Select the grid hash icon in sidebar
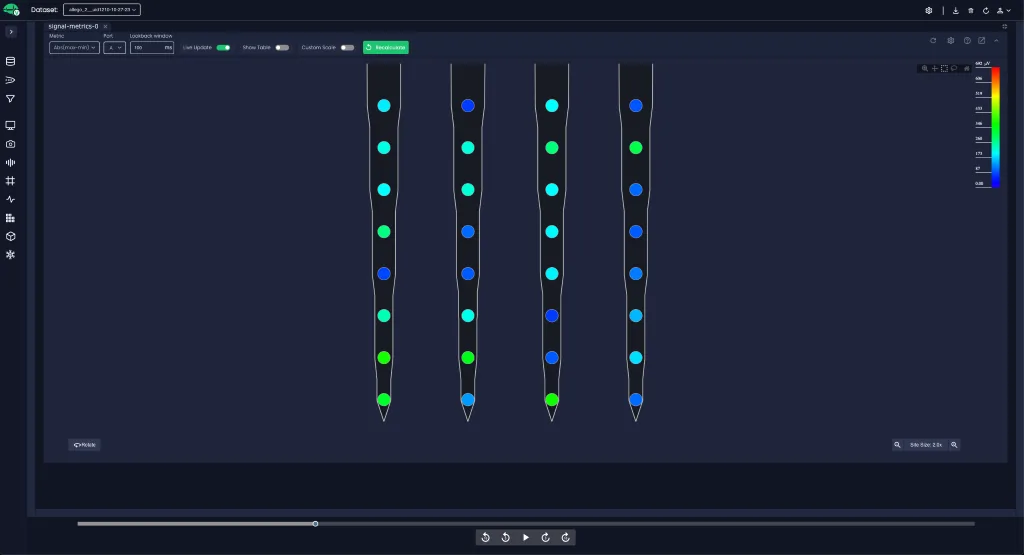 point(10,181)
